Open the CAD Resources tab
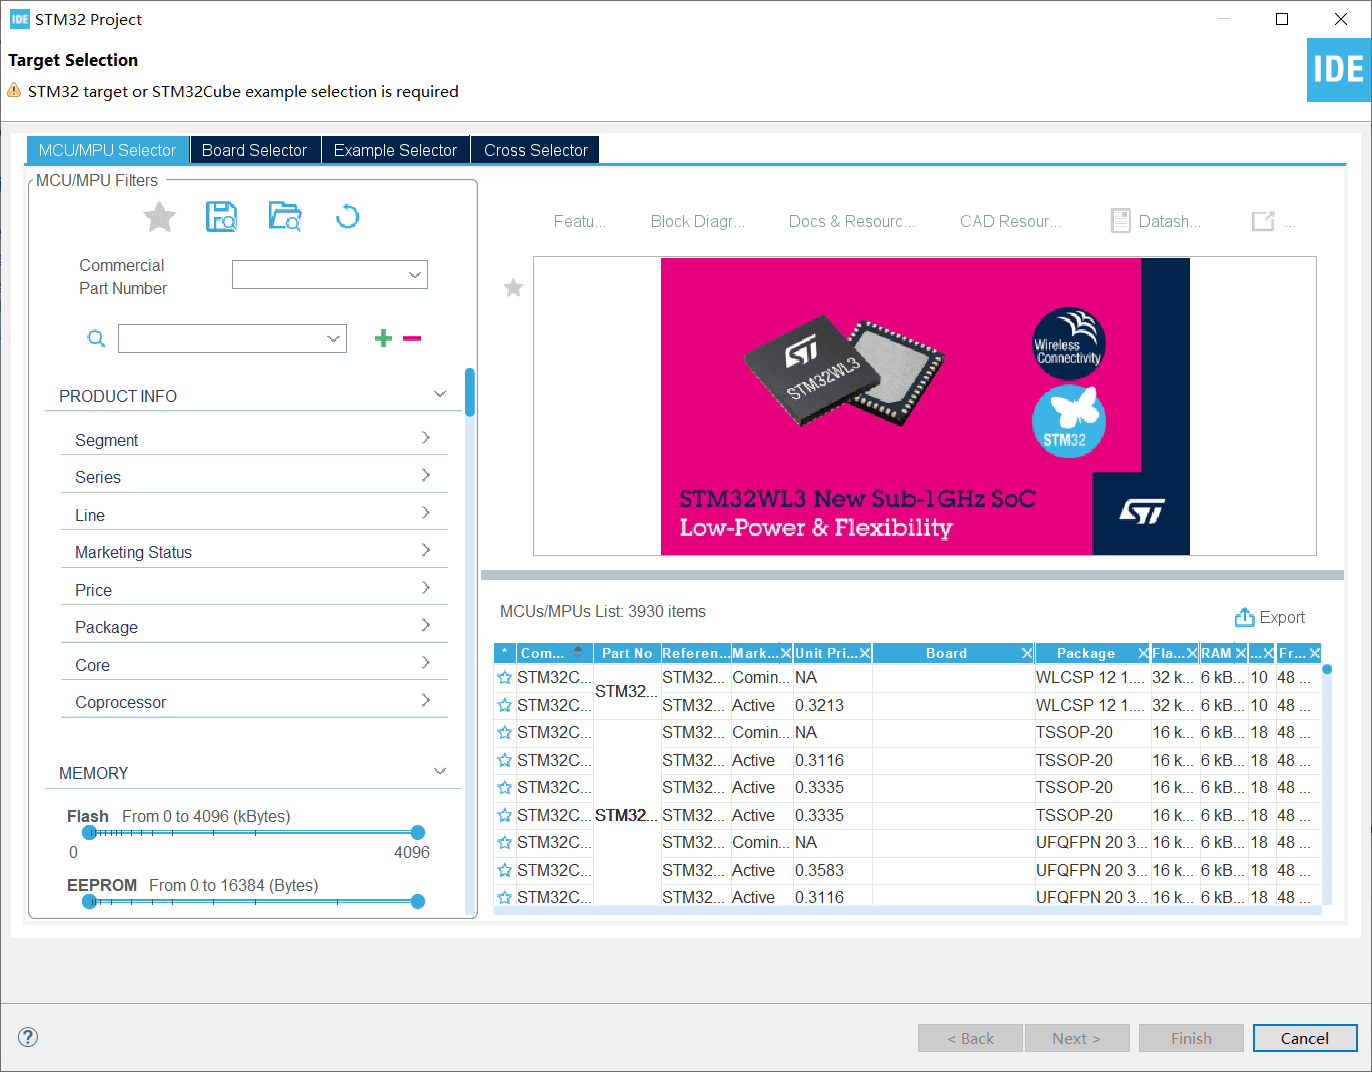Image resolution: width=1372 pixels, height=1072 pixels. pyautogui.click(x=1011, y=221)
